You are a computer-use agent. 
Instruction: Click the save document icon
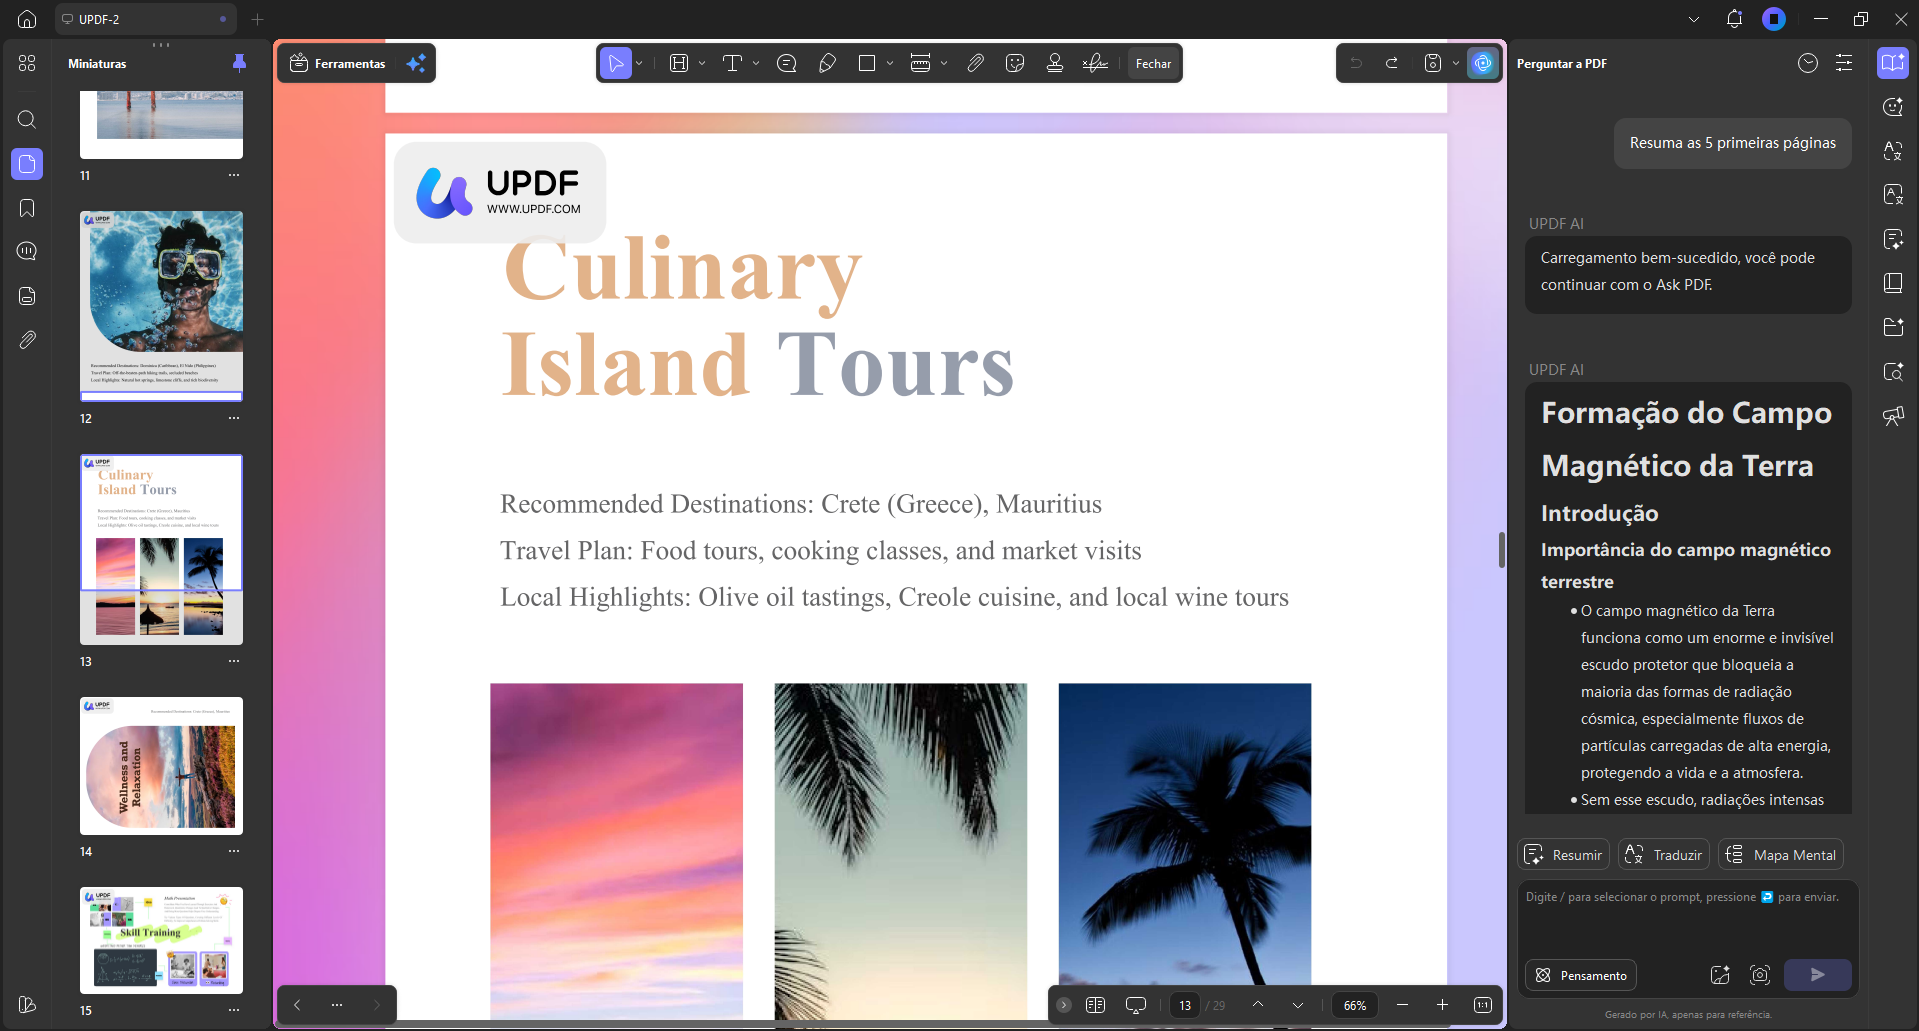[1433, 64]
